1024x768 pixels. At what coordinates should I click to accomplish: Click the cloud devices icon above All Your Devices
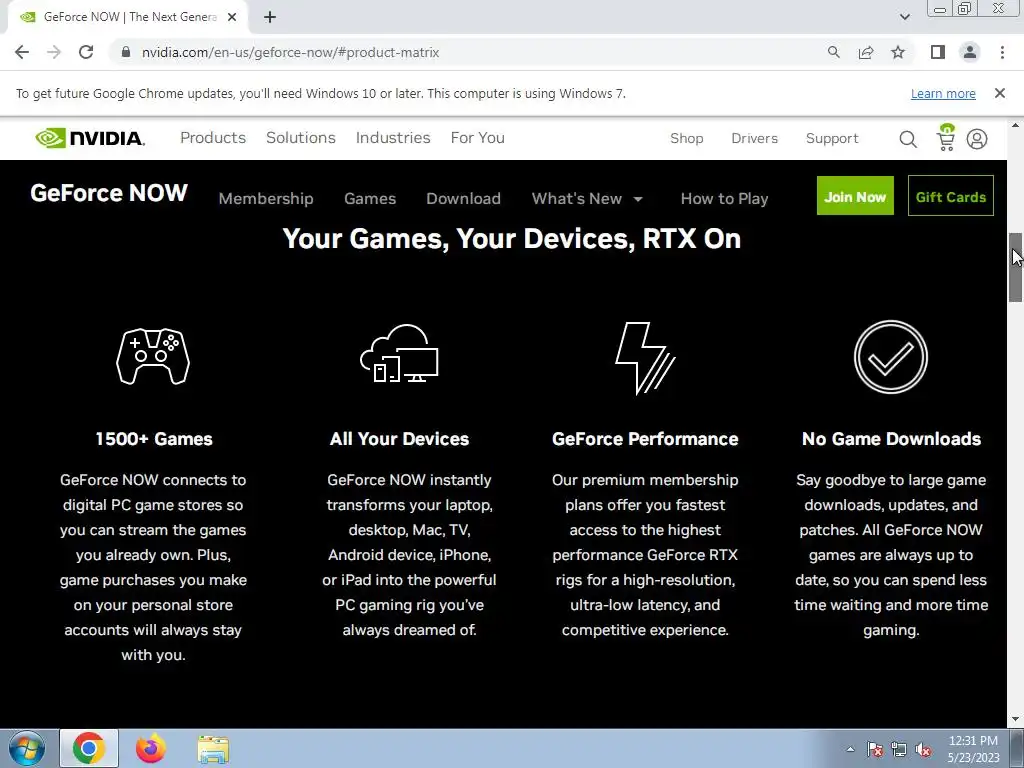400,353
